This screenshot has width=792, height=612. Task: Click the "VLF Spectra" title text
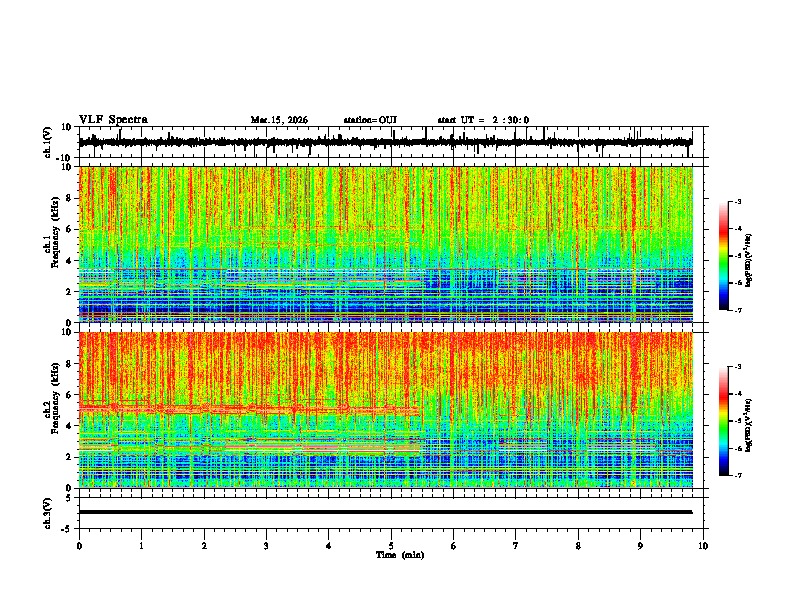pos(113,120)
